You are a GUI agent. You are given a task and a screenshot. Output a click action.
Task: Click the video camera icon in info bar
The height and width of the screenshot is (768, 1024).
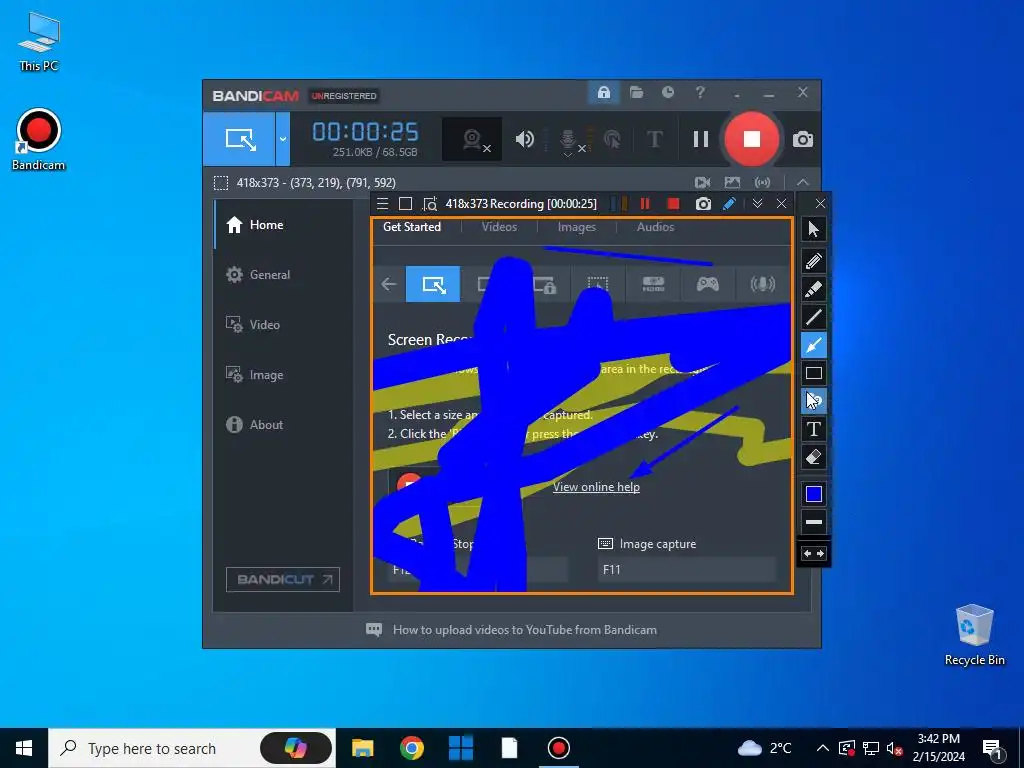coord(702,183)
